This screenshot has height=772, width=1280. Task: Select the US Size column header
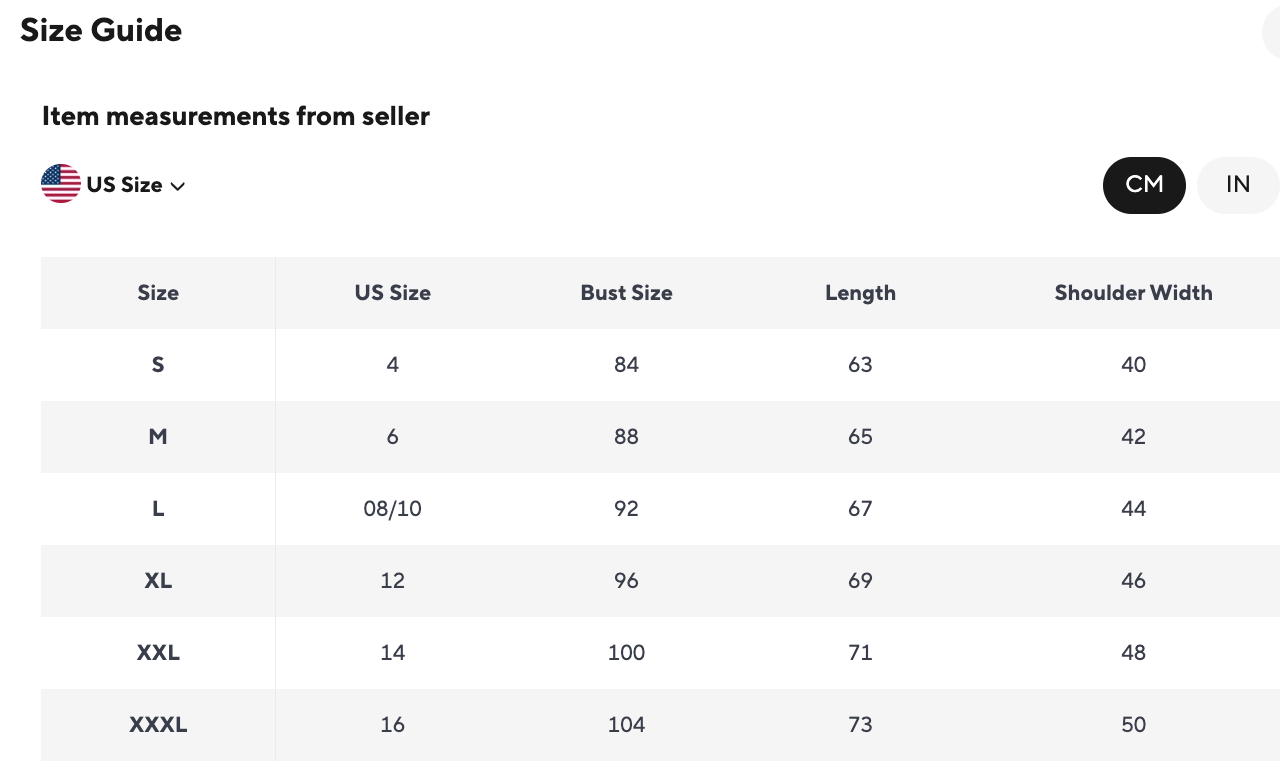(392, 293)
